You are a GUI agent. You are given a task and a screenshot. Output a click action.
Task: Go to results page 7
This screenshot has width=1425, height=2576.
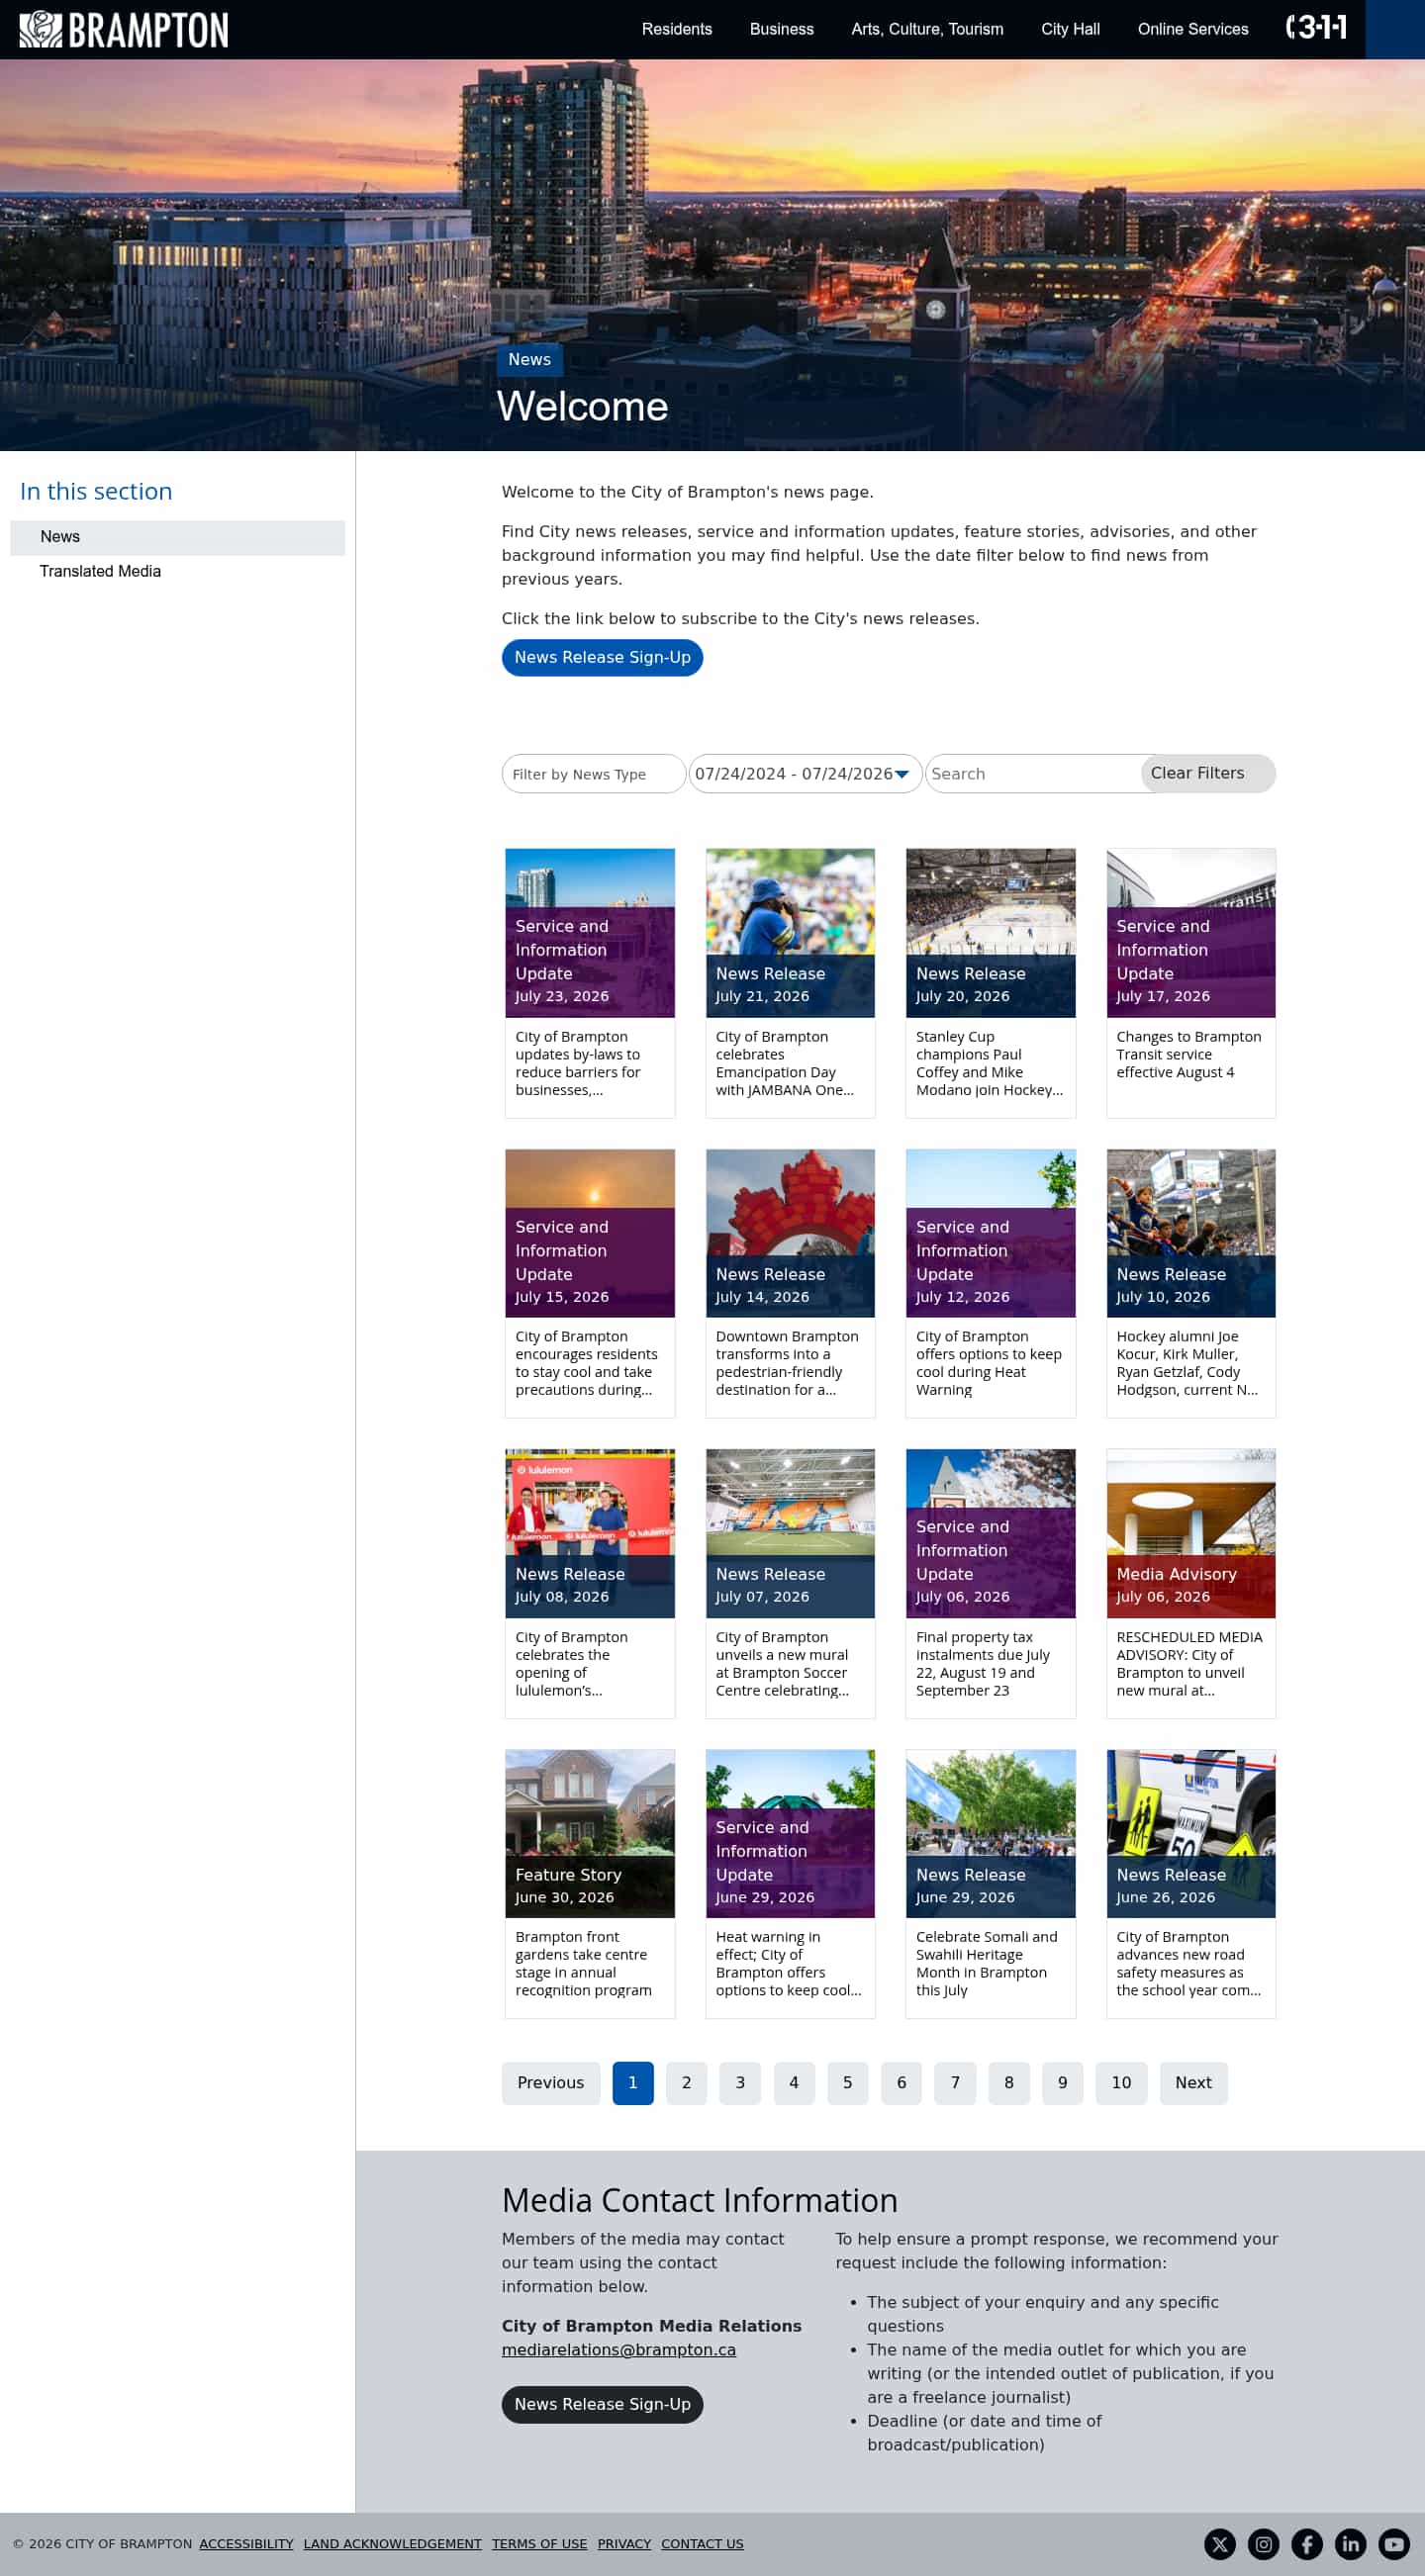coord(955,2082)
